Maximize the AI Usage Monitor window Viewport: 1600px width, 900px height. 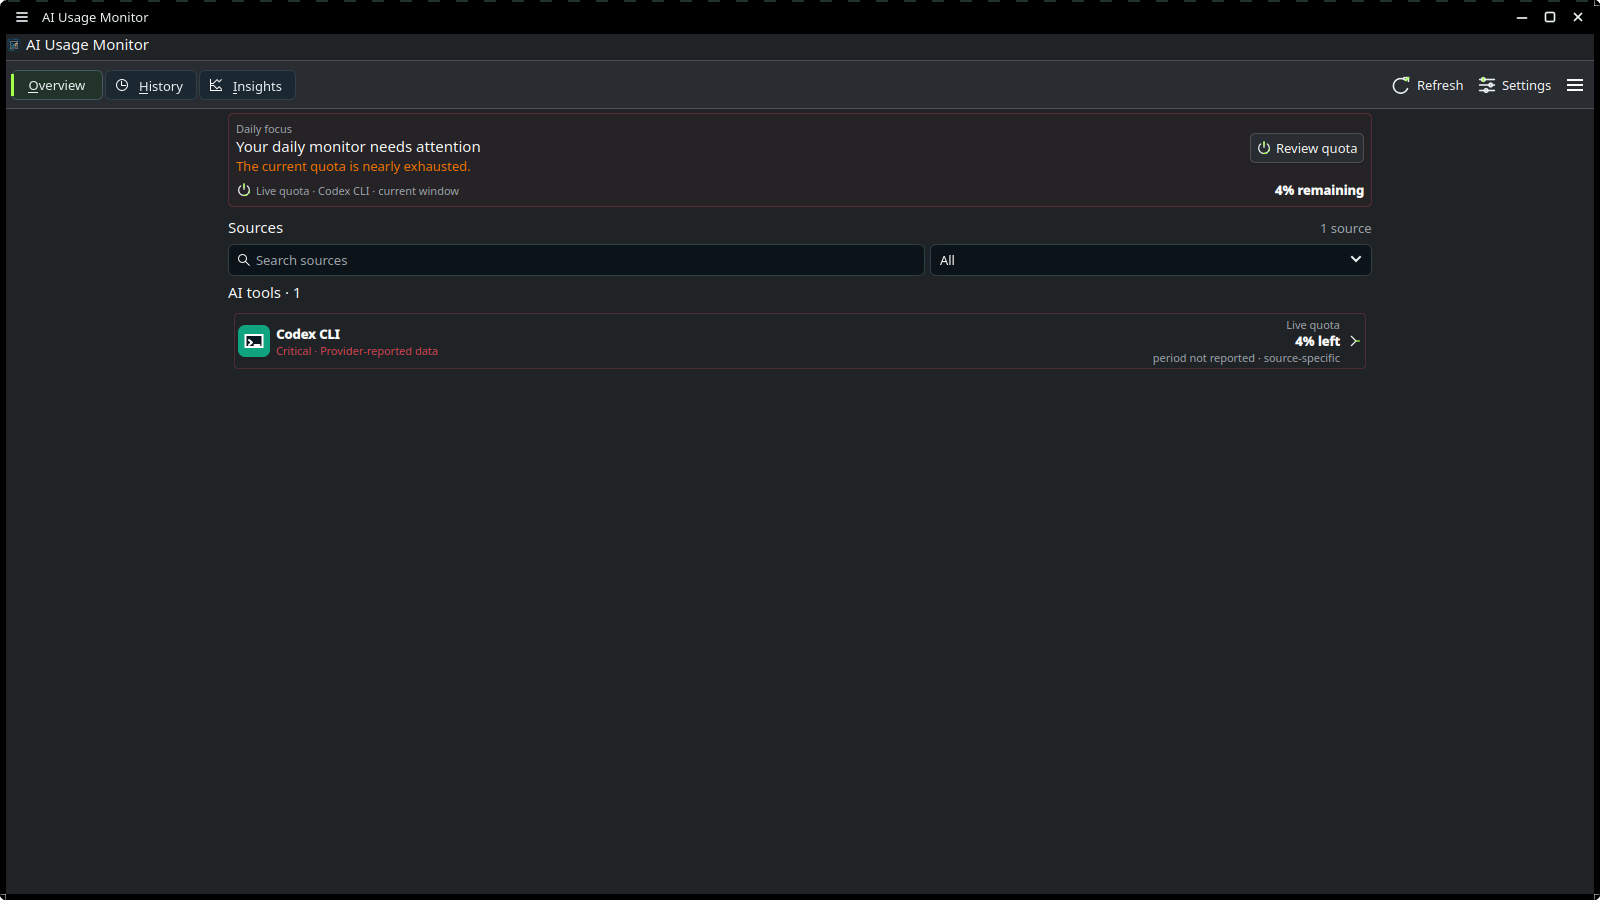click(1550, 17)
